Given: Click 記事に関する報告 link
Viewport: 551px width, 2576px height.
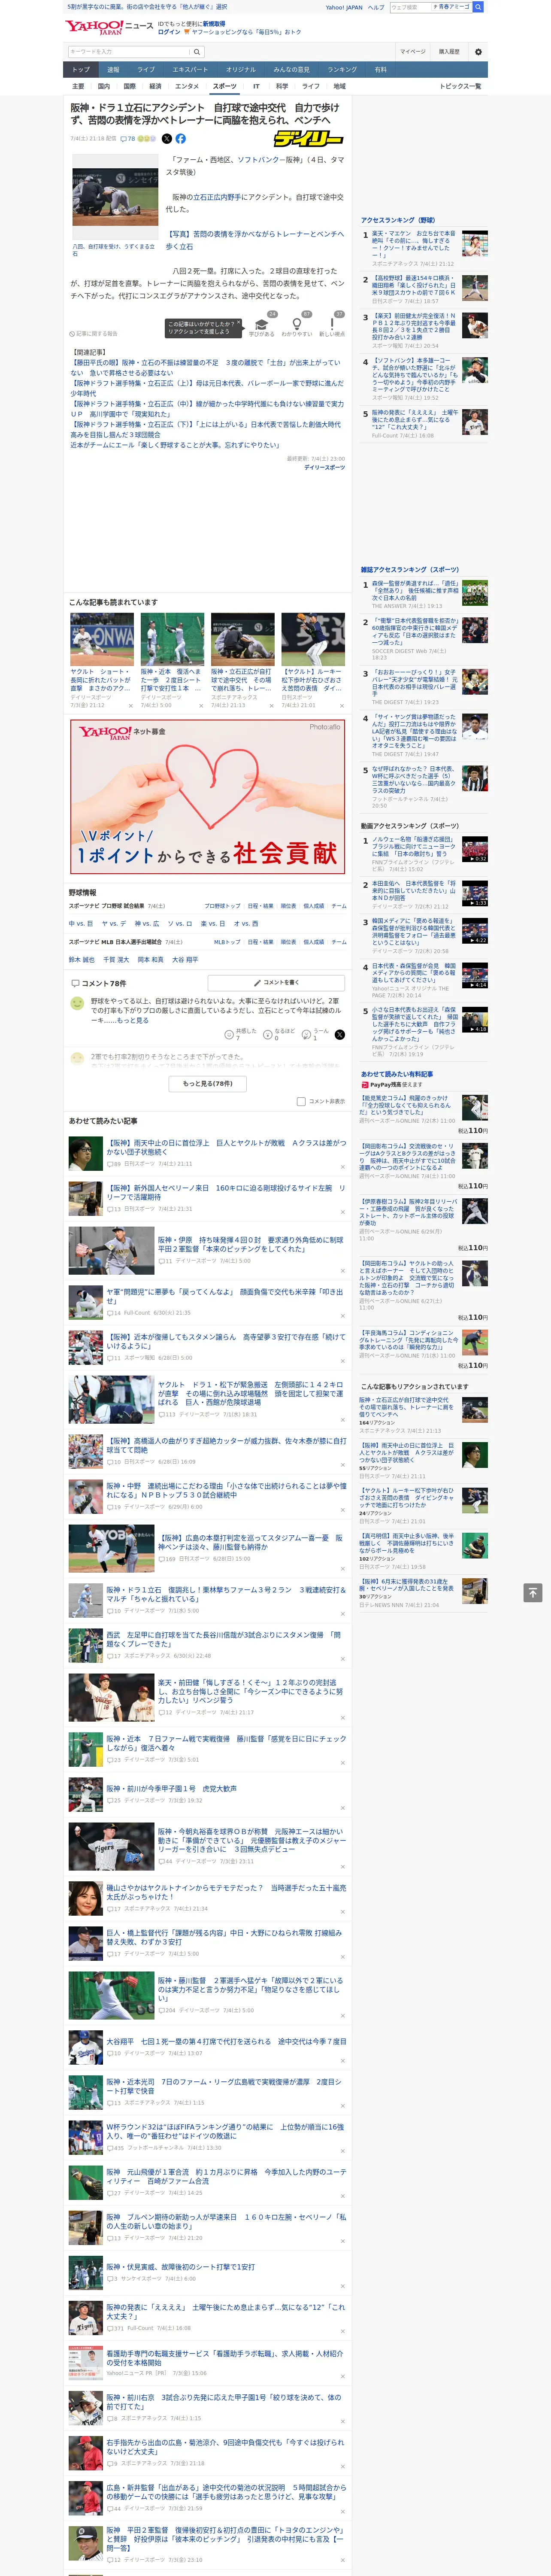Looking at the screenshot, I should pyautogui.click(x=93, y=334).
